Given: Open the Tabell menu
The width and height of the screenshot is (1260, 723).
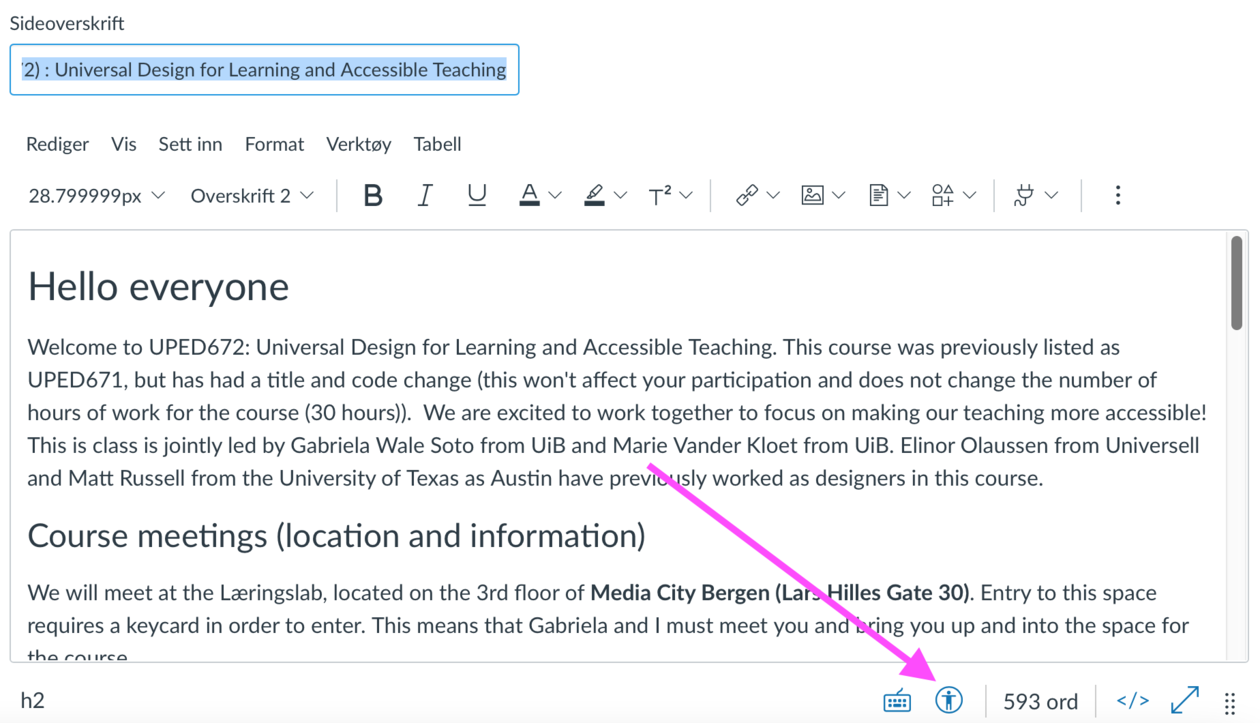Looking at the screenshot, I should coord(437,144).
